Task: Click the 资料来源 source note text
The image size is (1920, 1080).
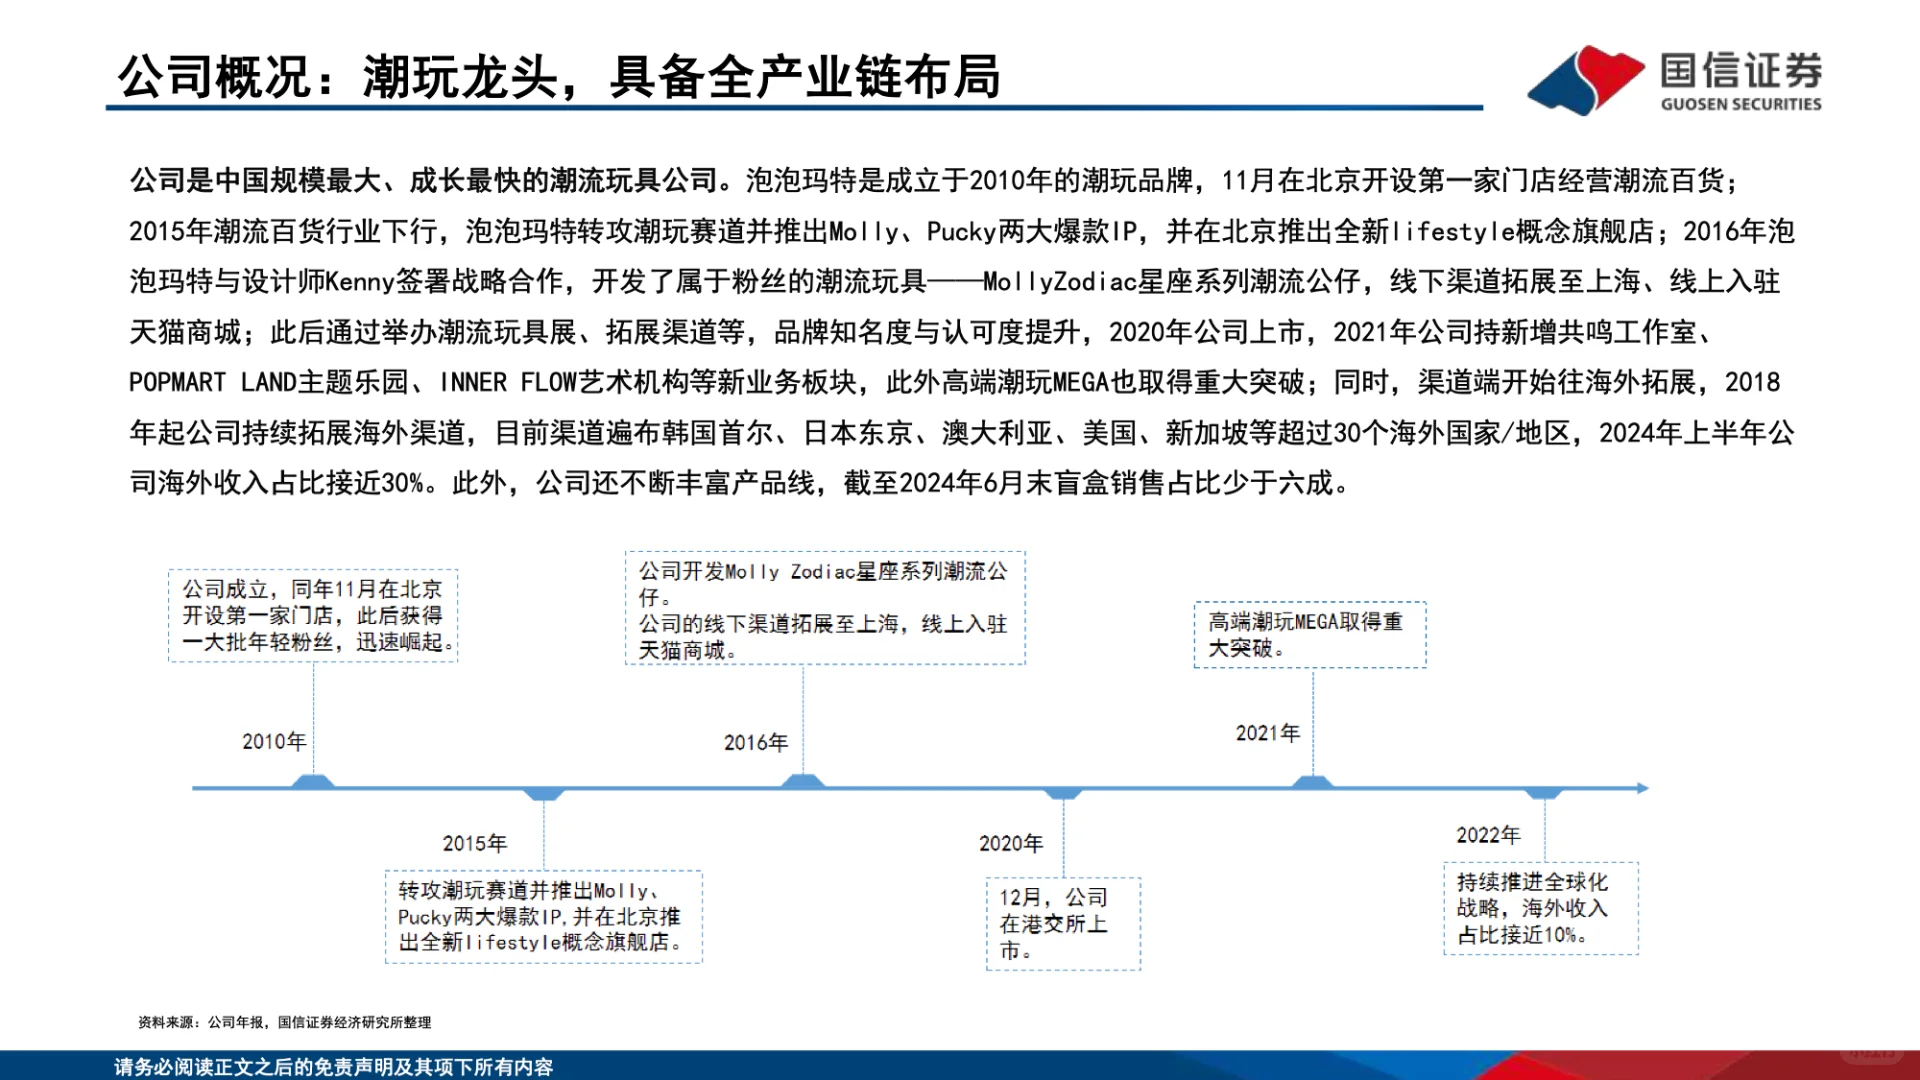Action: tap(285, 1022)
